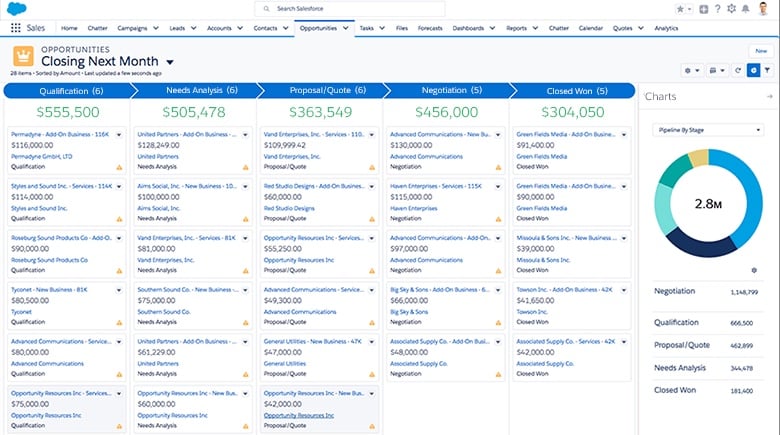Open the notifications bell
This screenshot has width=780, height=435.
tap(745, 9)
